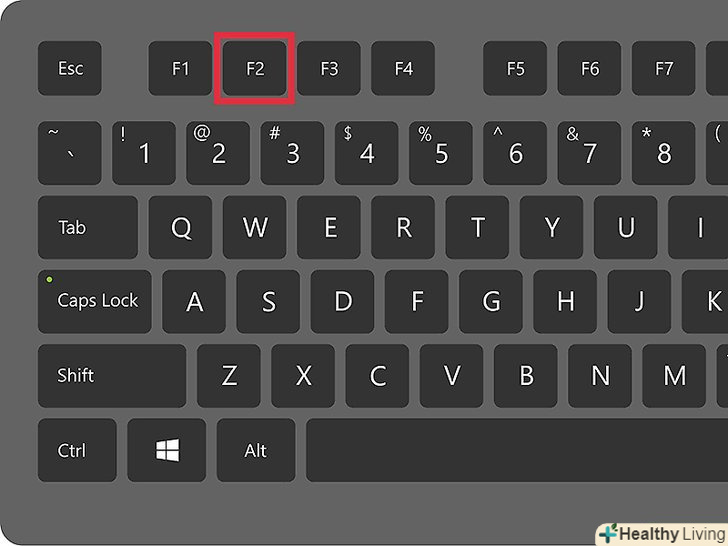Click the Ctrl key
The width and height of the screenshot is (728, 546).
click(x=77, y=450)
